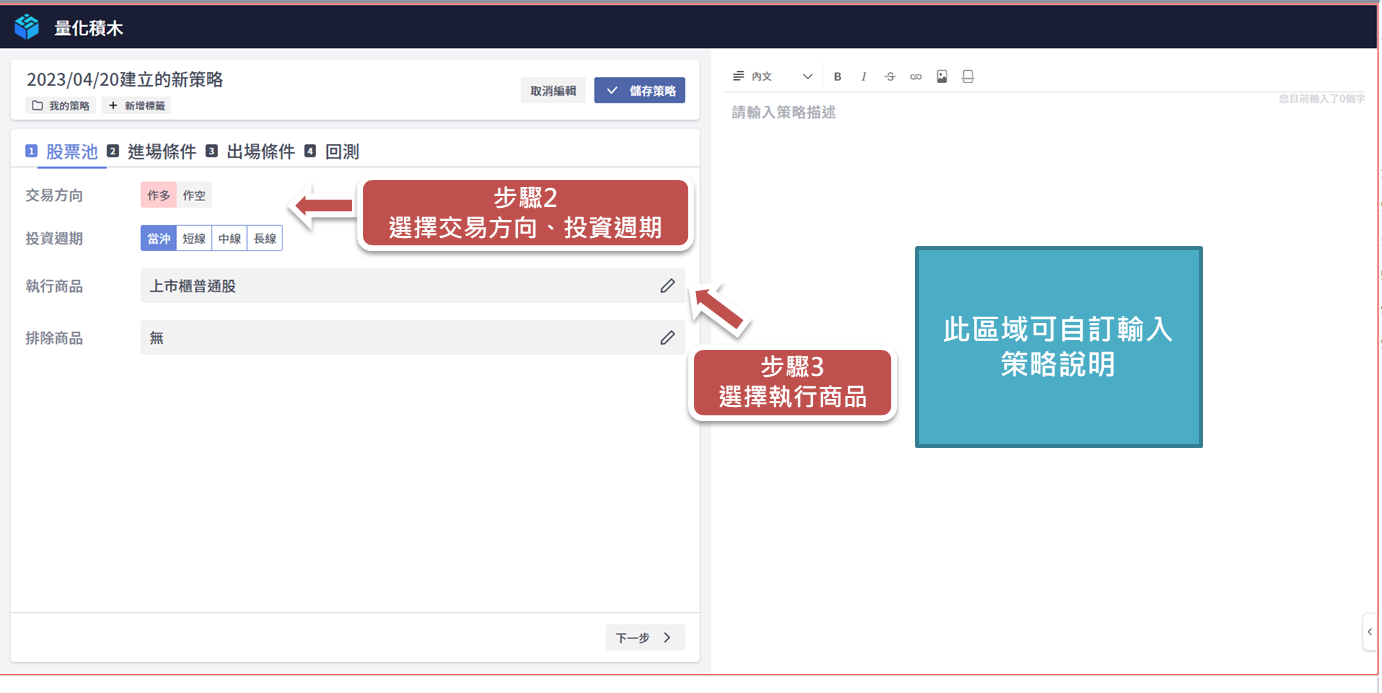Toggle bold formatting in the editor toolbar
The height and width of the screenshot is (693, 1382).
pos(838,77)
